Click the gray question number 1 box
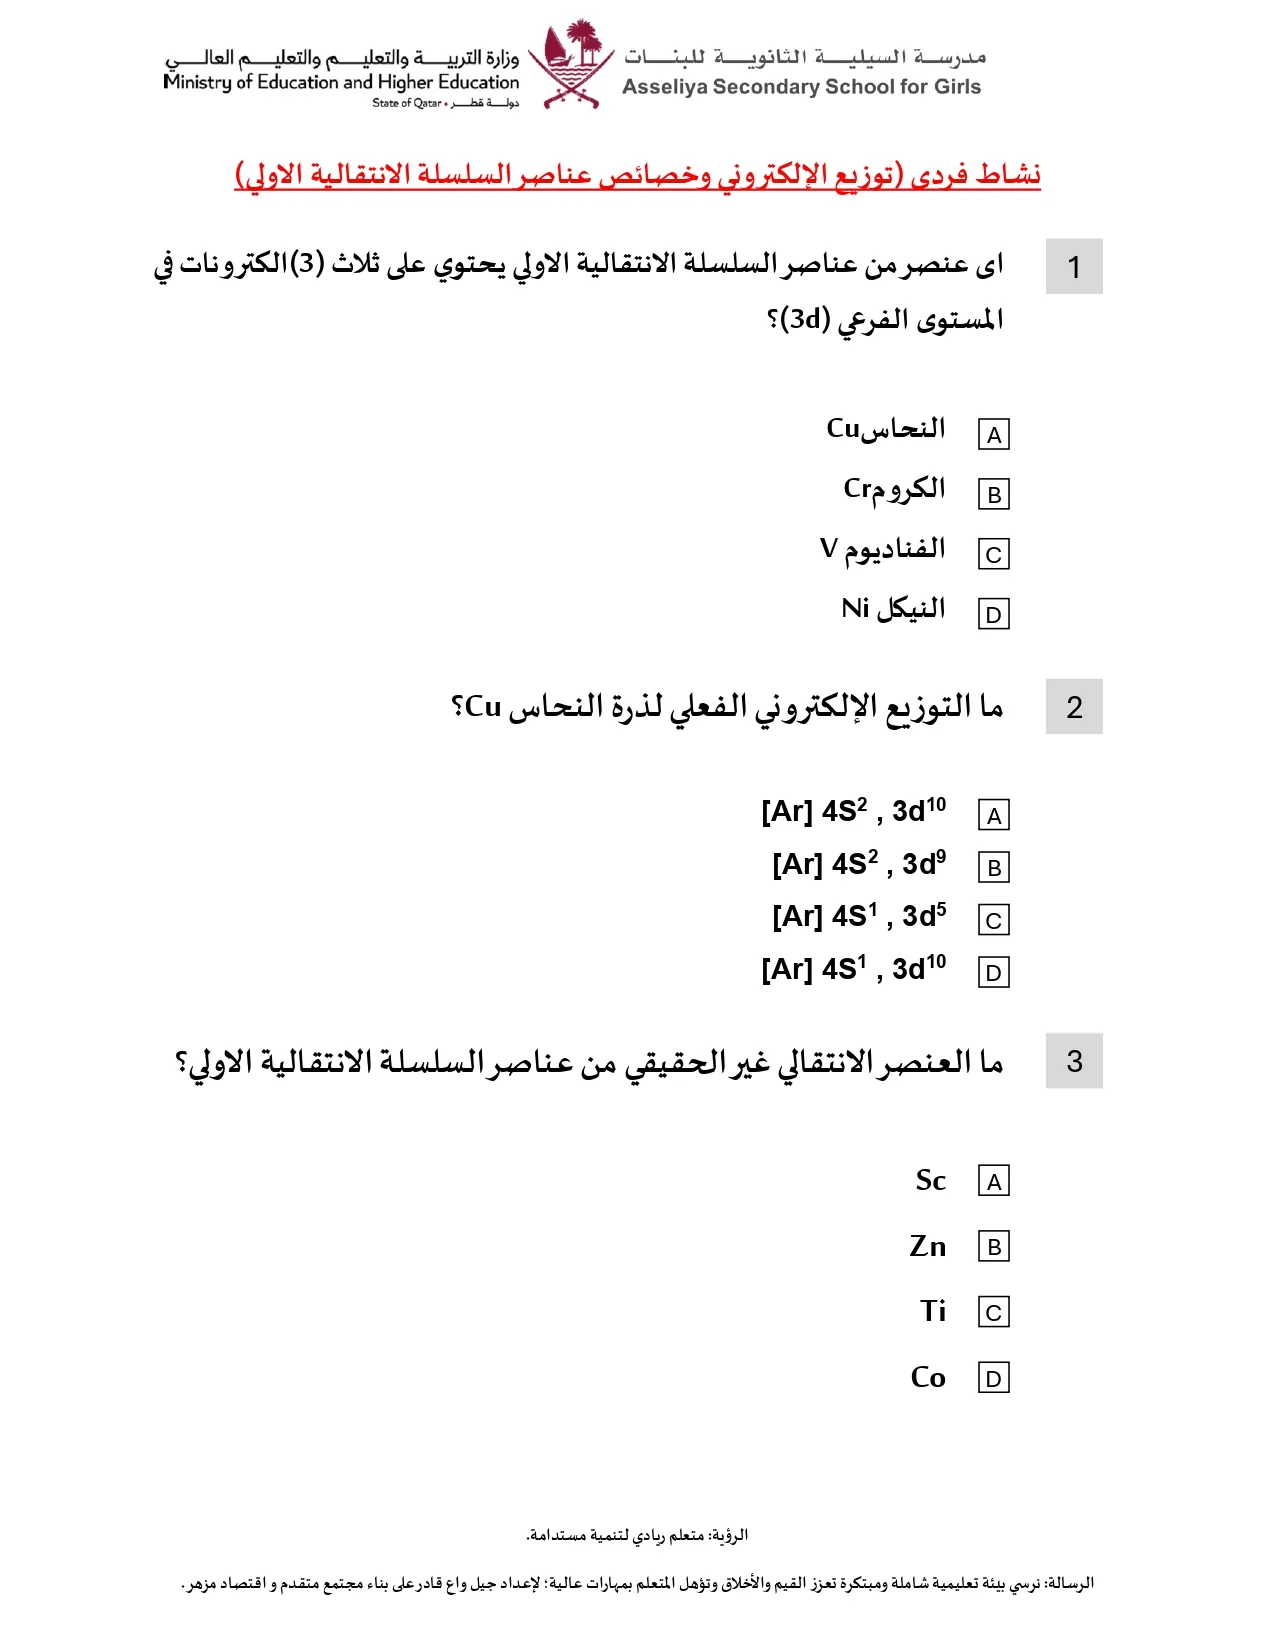 click(x=1074, y=267)
